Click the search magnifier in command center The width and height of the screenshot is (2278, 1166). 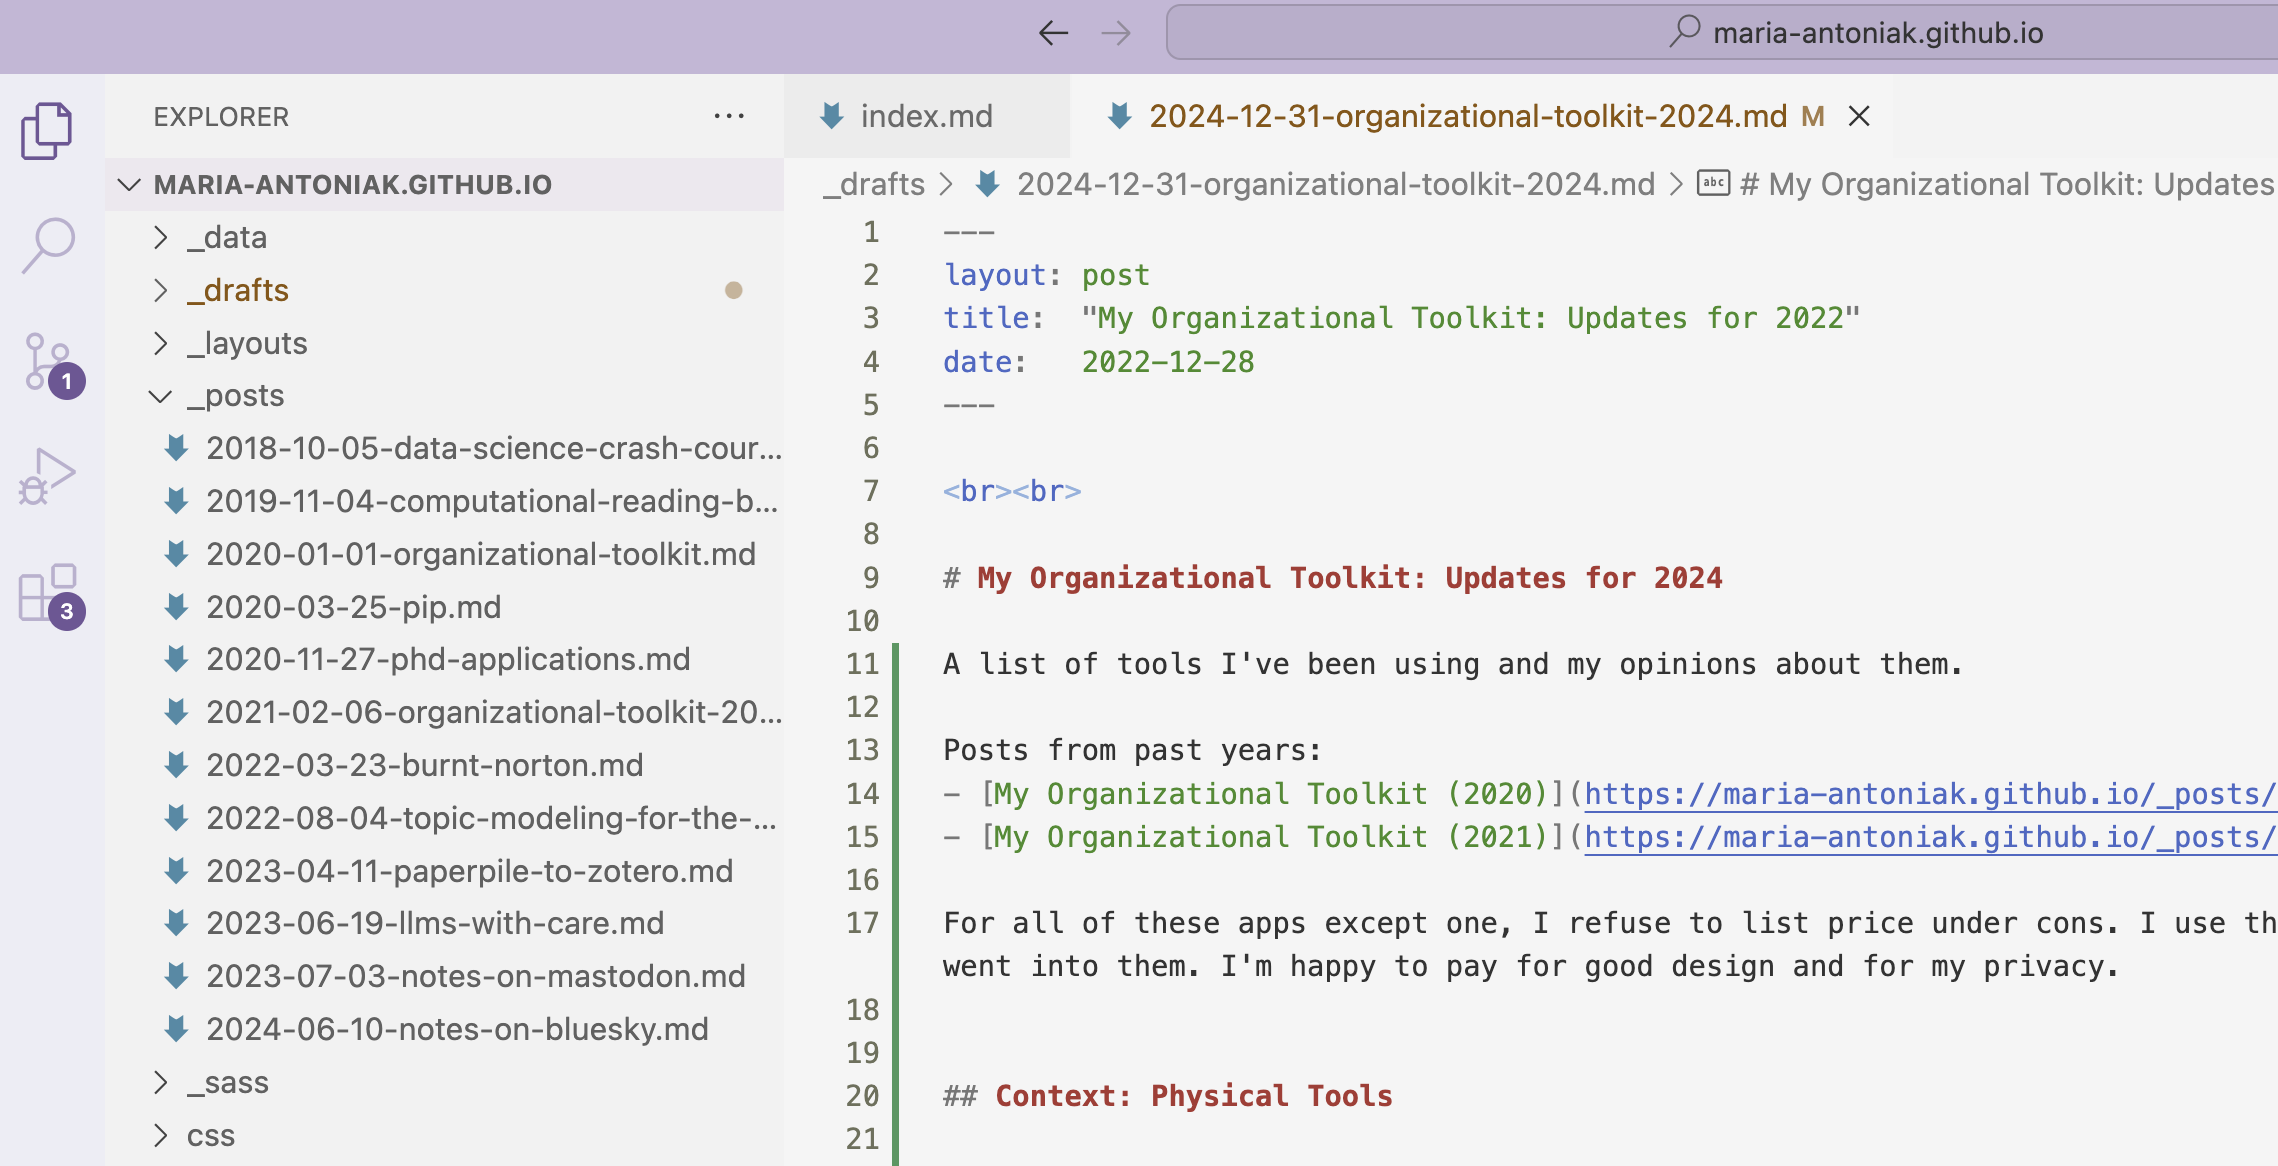tap(1685, 32)
